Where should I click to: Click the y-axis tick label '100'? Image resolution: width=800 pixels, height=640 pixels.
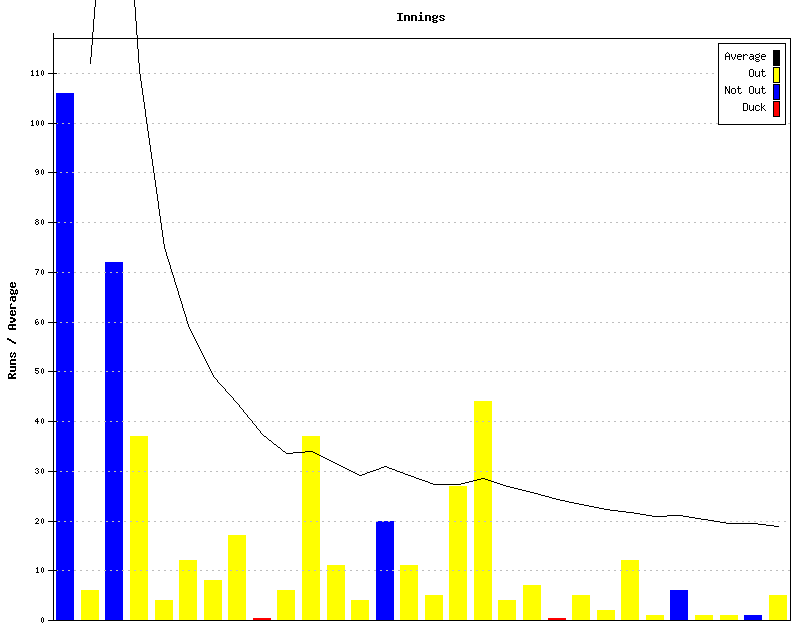click(x=37, y=124)
